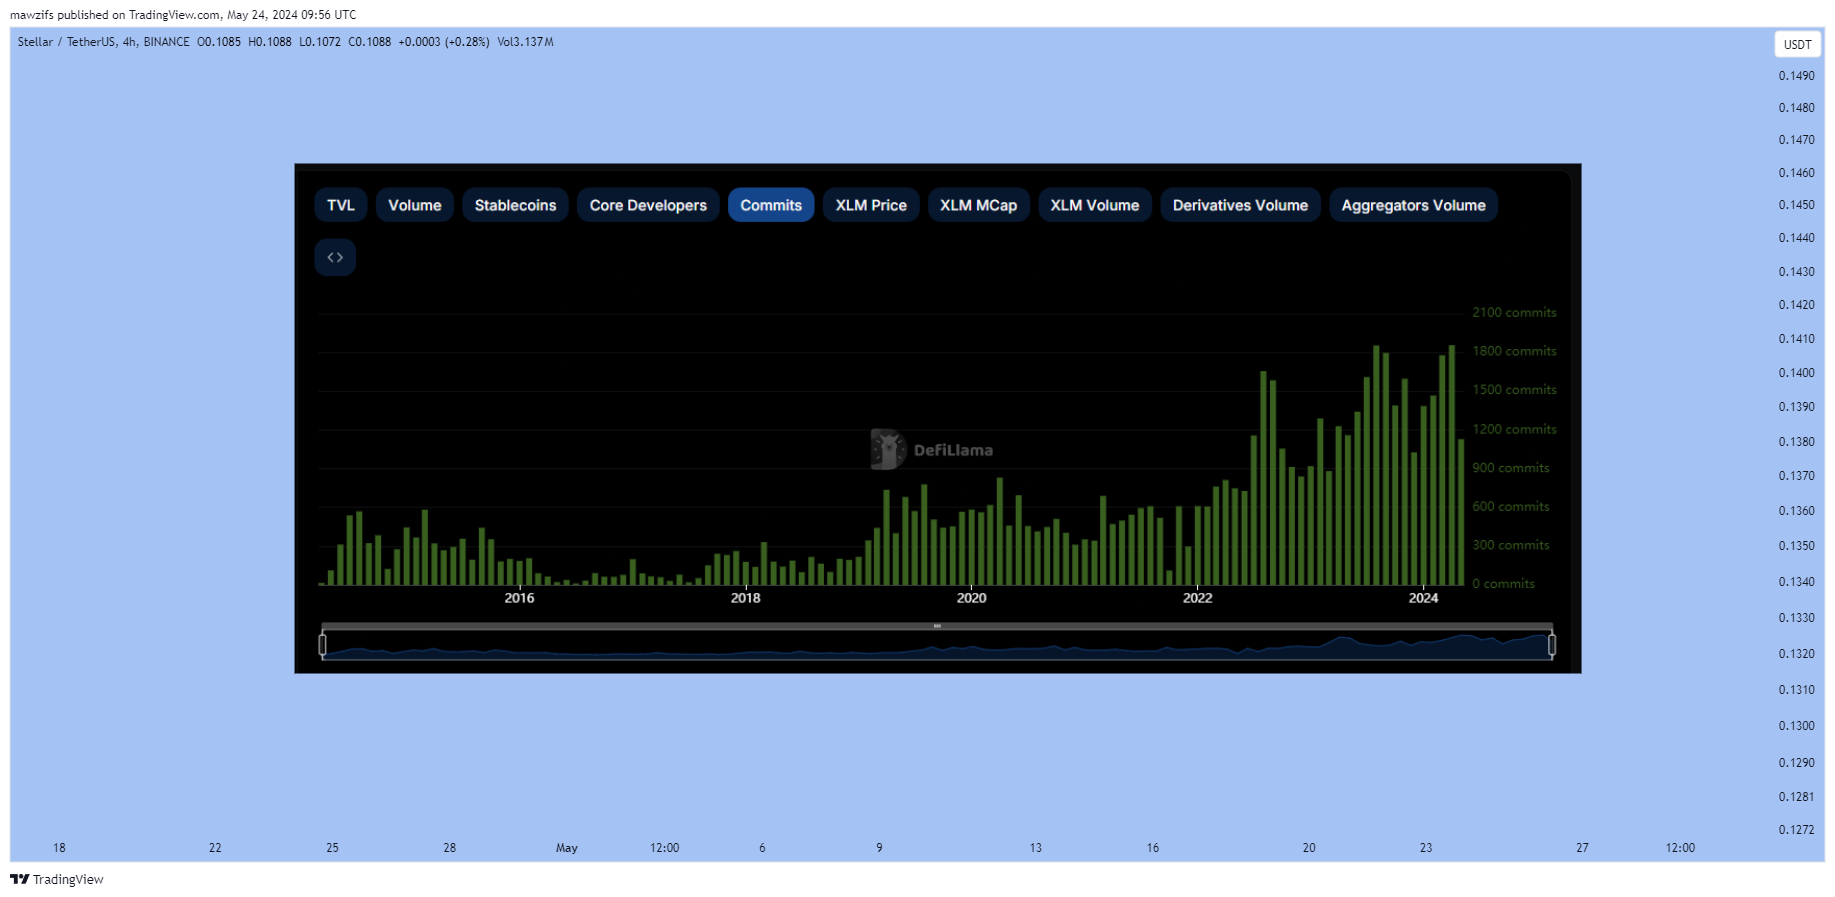Screen dimensions: 1835x897
Task: Select the TVL chart tab
Action: tap(340, 205)
